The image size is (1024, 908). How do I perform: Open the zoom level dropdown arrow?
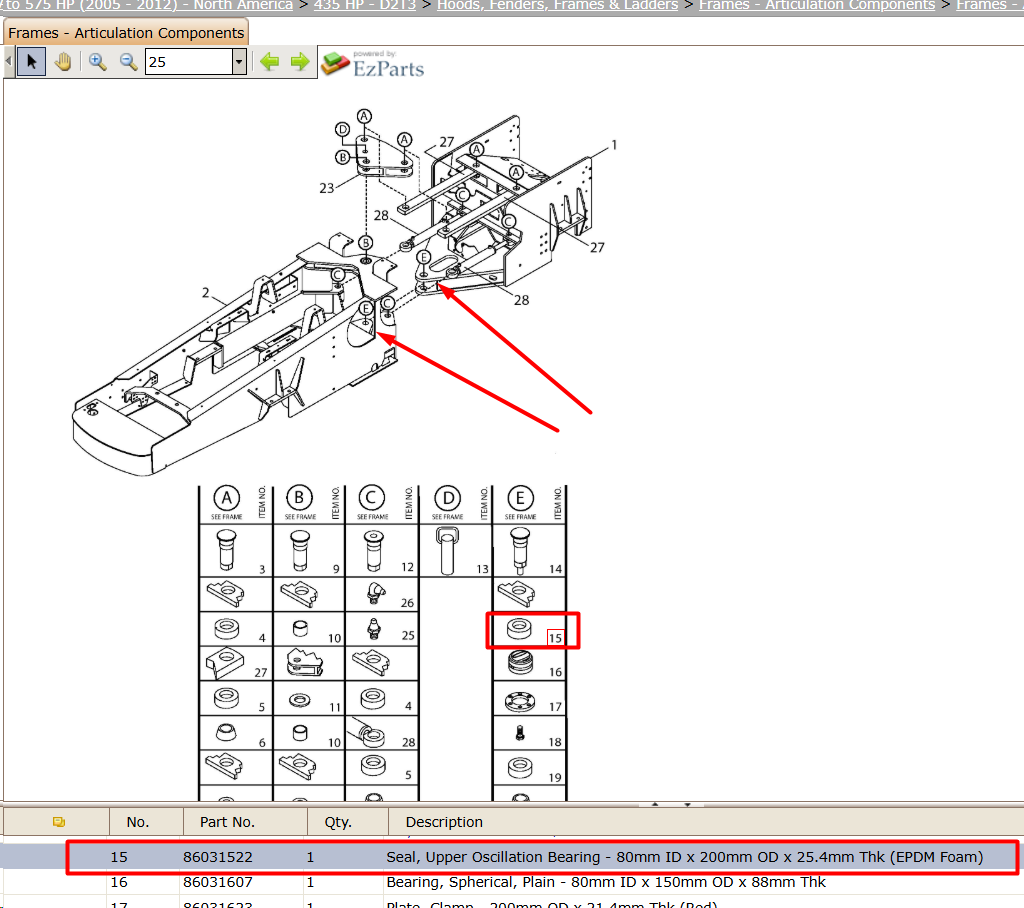click(239, 62)
